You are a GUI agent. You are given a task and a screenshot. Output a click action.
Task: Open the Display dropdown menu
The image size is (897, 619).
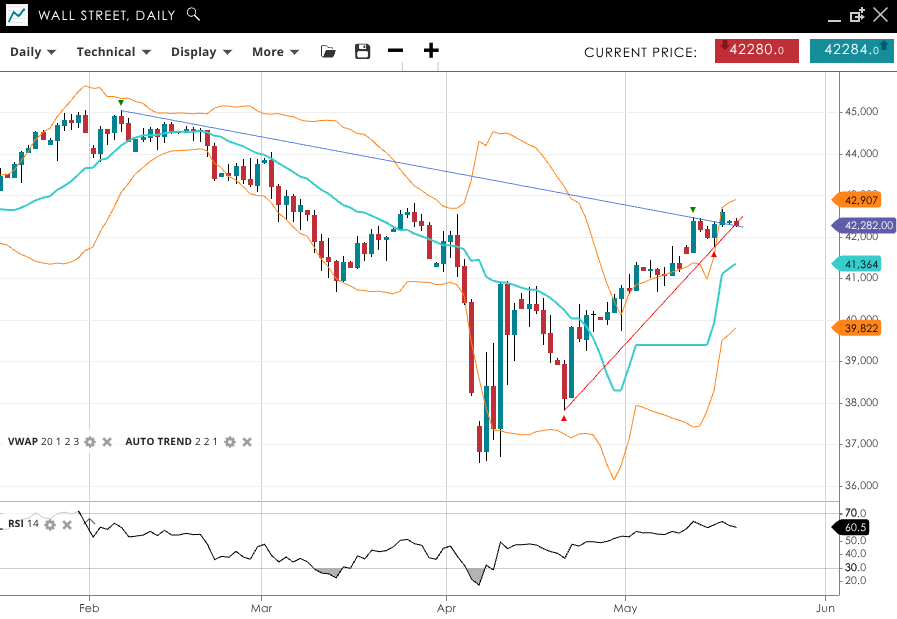(201, 52)
